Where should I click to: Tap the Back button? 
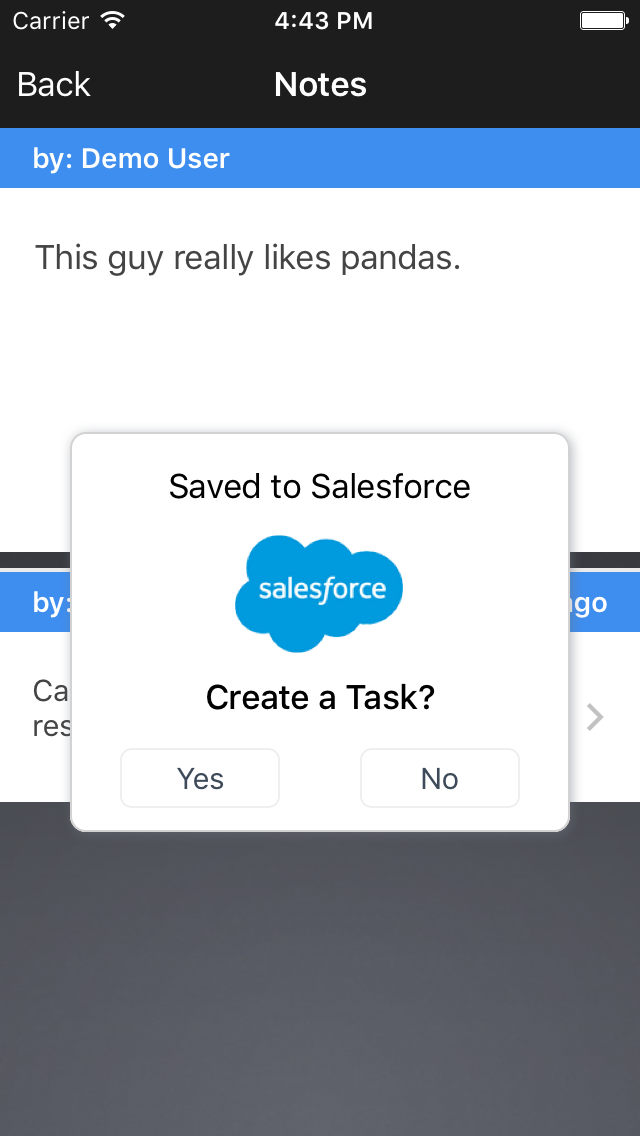[54, 85]
